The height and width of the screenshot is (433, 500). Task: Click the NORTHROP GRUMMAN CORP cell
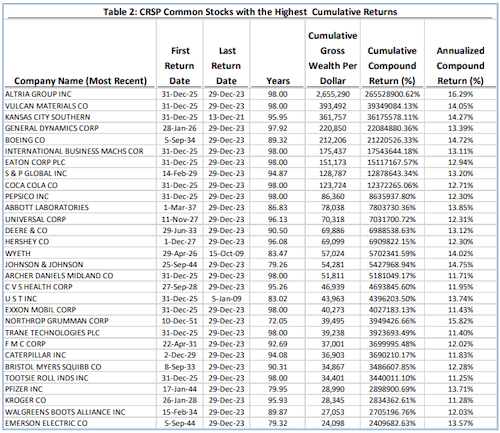click(x=57, y=321)
